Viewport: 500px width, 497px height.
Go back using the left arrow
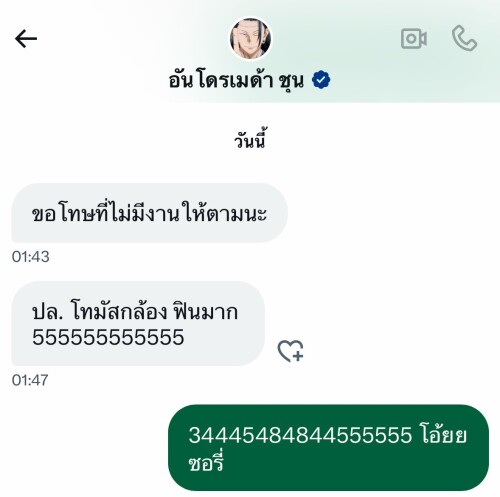[x=26, y=39]
